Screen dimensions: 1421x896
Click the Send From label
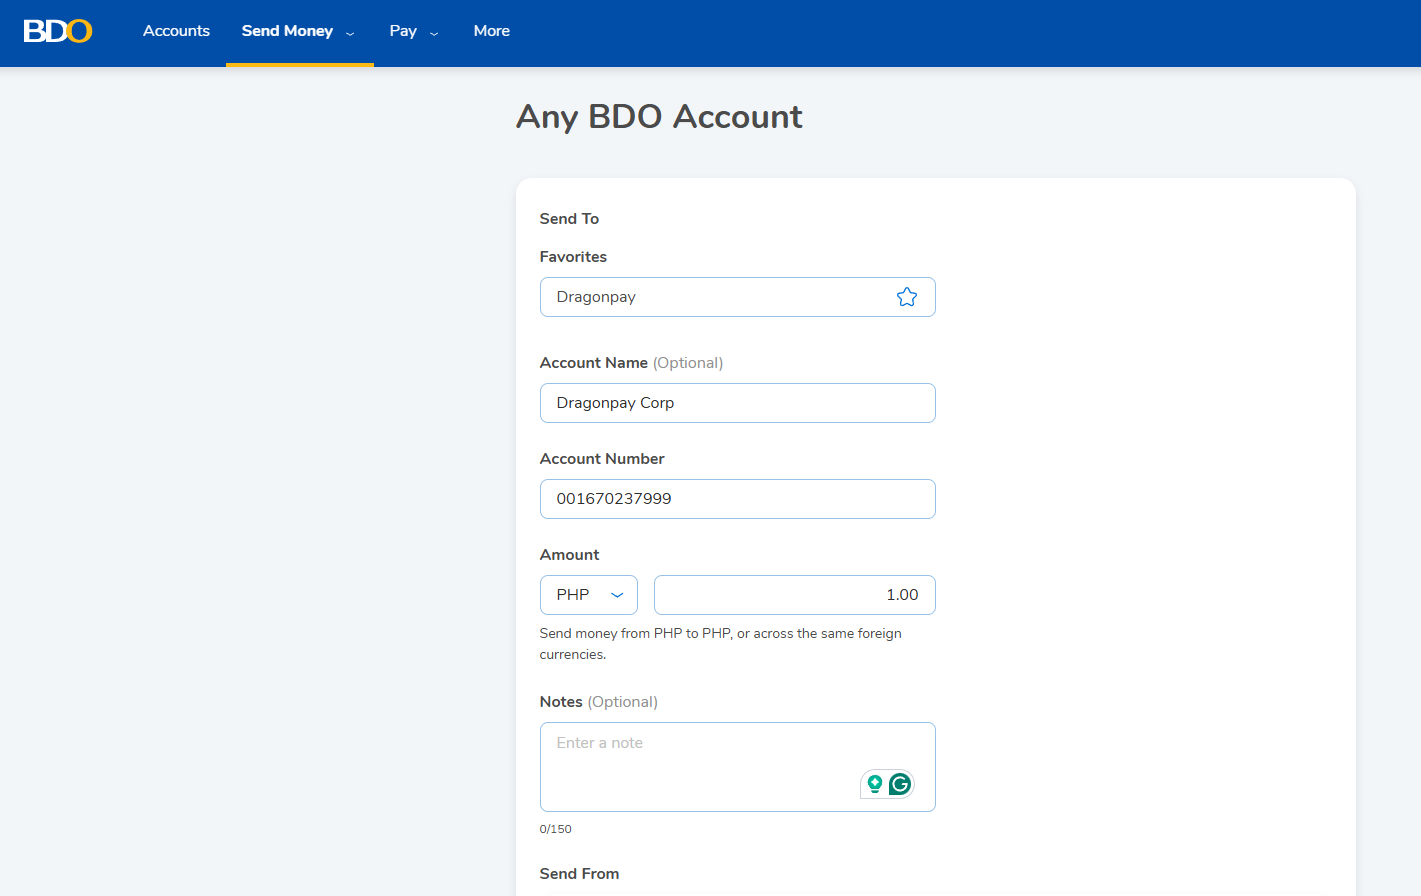[x=579, y=874]
